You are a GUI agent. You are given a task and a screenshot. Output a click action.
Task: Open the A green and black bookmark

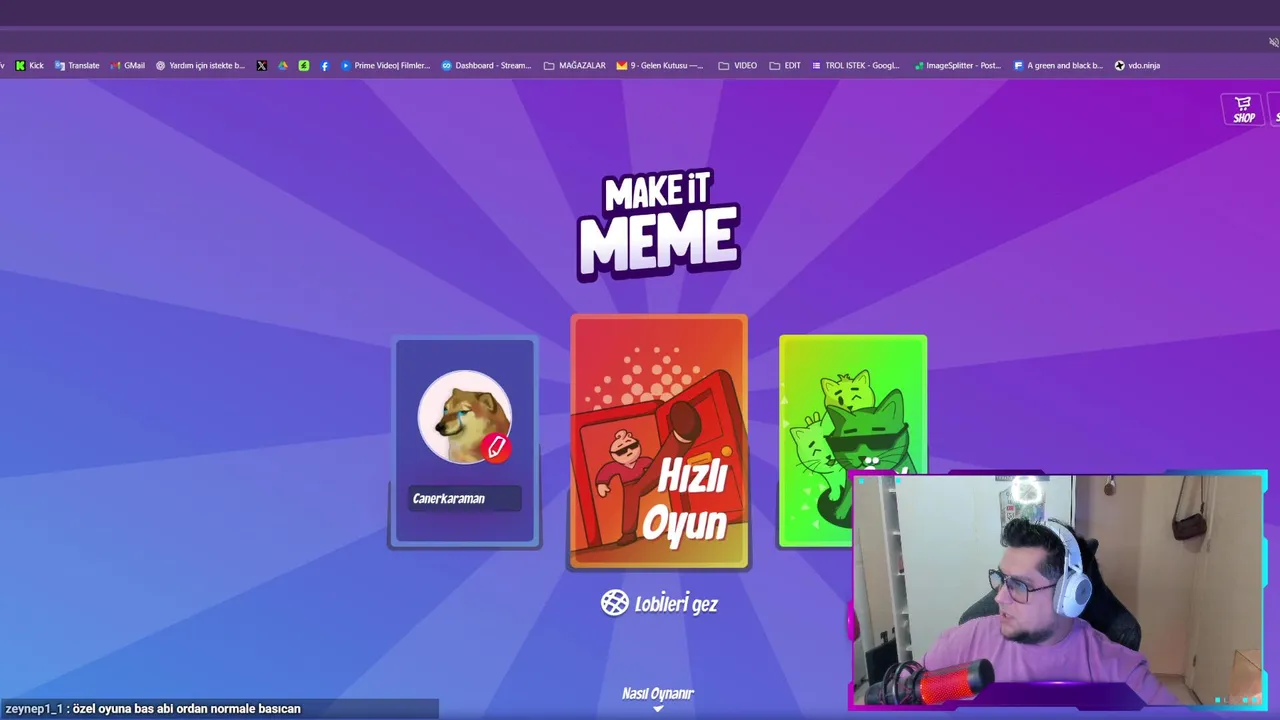(1058, 65)
